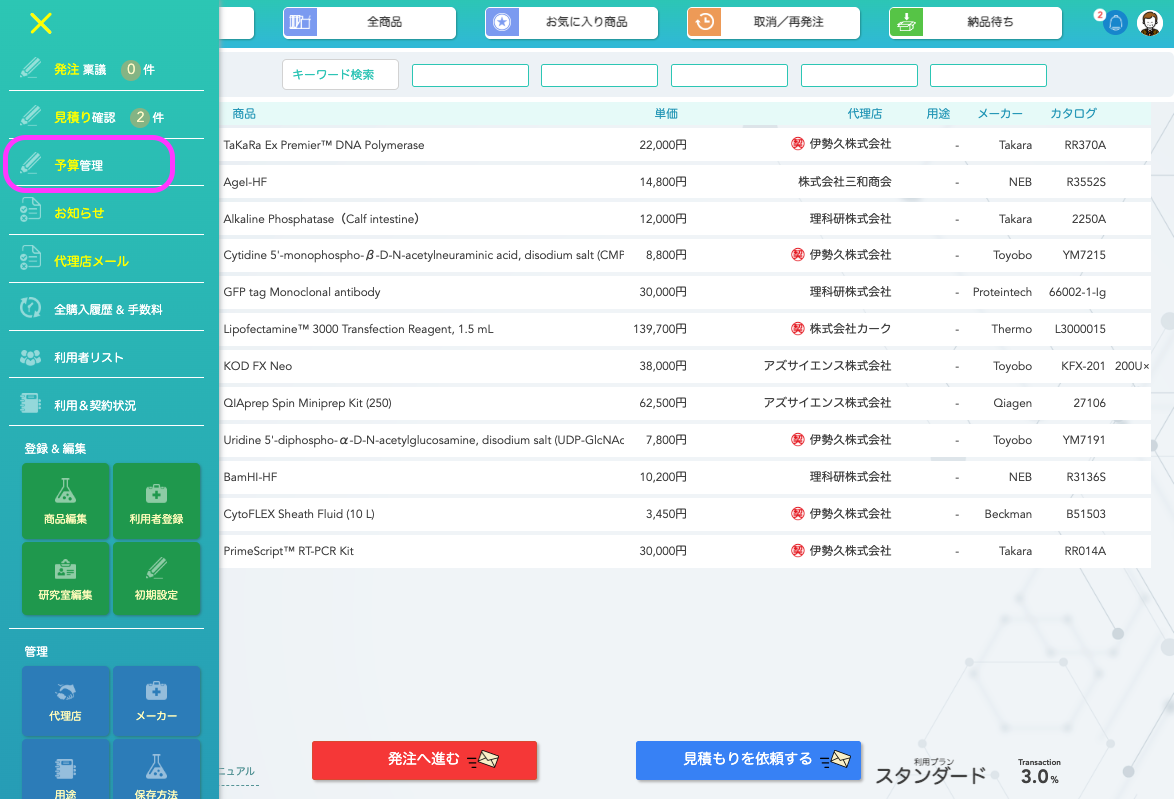This screenshot has width=1174, height=799.
Task: Go to 全購入履歴 & 手数料
Action: [107, 309]
